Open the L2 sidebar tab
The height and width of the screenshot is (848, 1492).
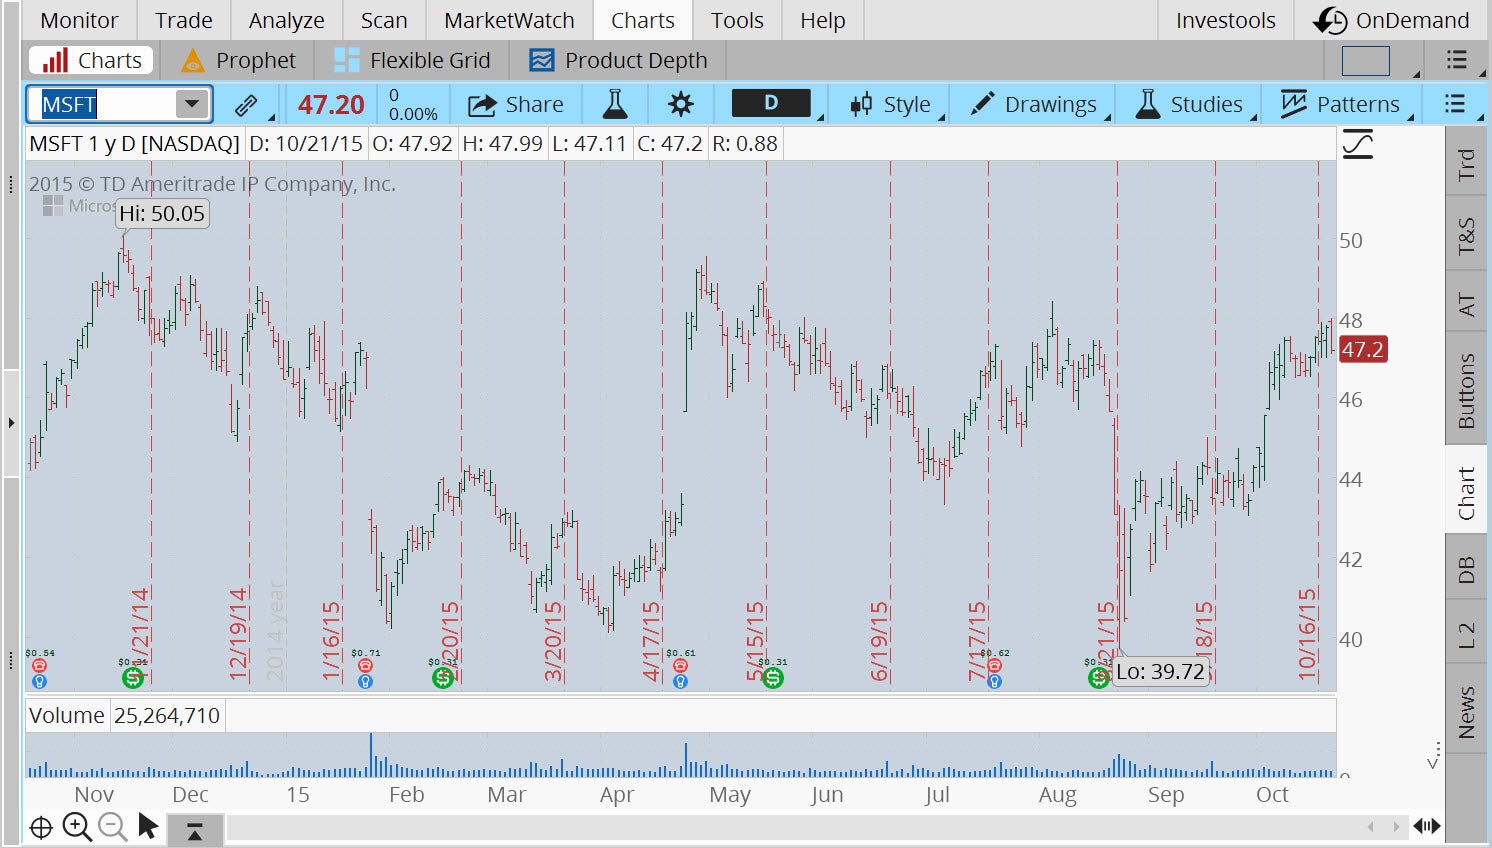tap(1466, 635)
